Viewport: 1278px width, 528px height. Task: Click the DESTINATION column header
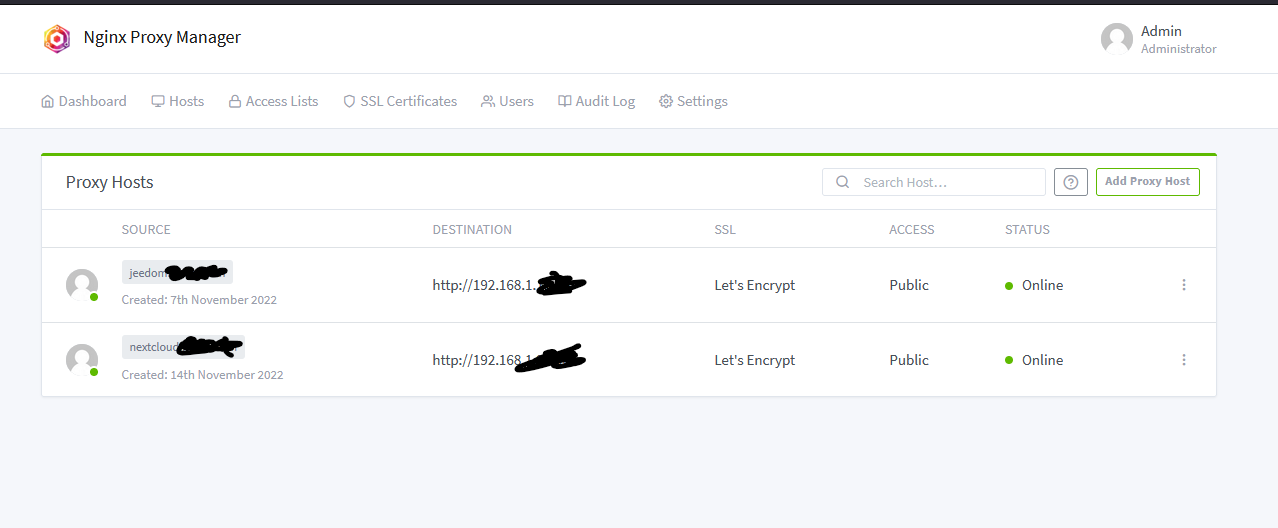click(472, 230)
